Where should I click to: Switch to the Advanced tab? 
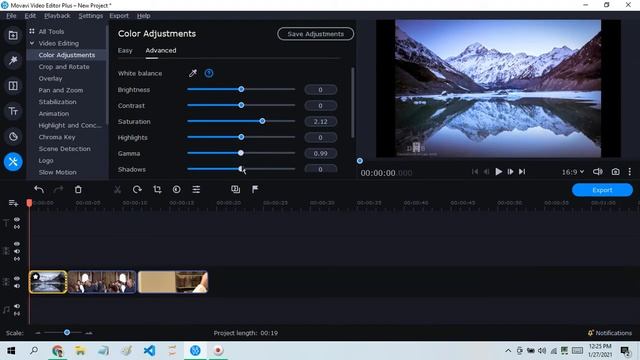click(161, 51)
